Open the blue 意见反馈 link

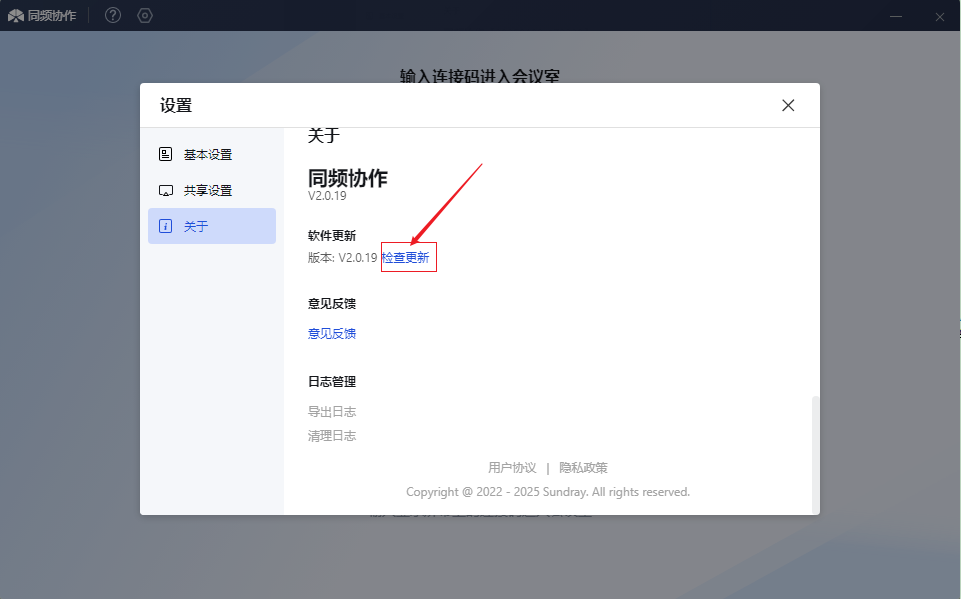332,333
